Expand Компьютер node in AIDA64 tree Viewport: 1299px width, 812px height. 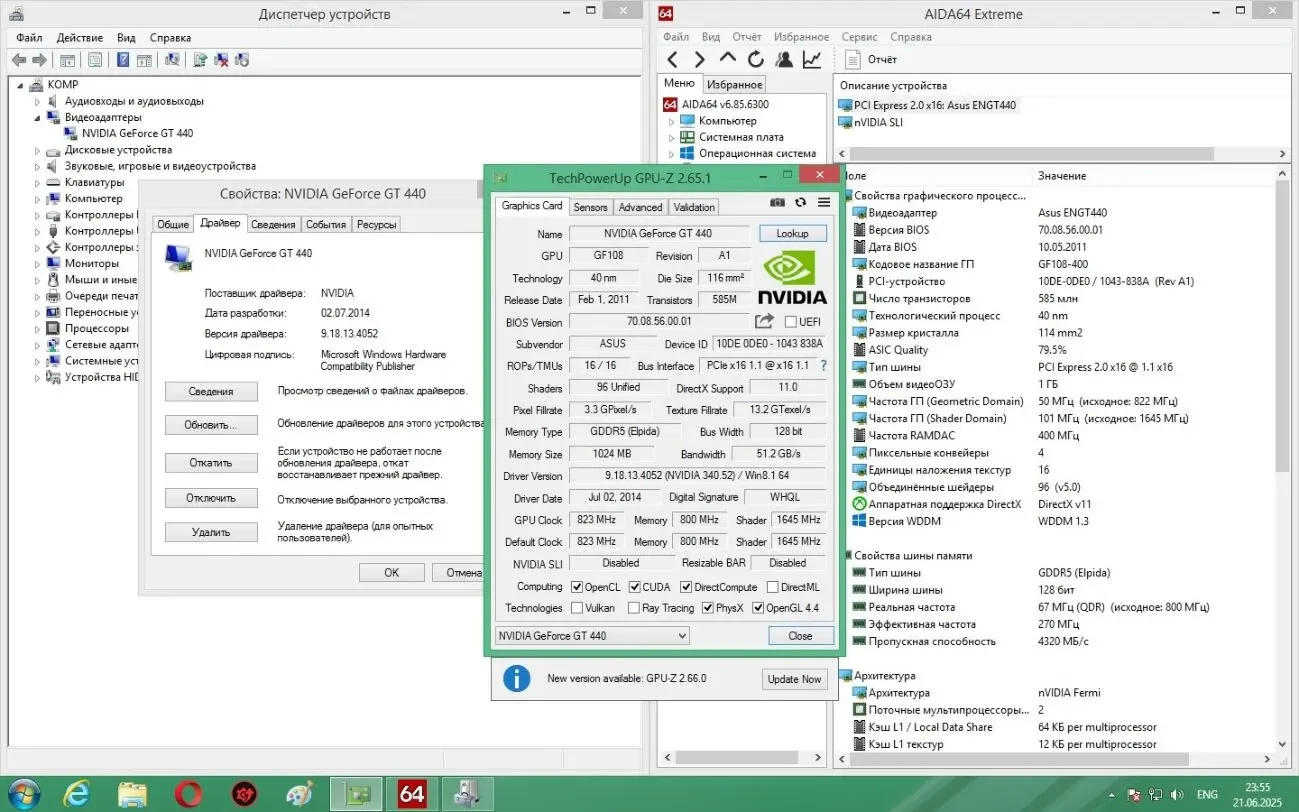coord(672,121)
